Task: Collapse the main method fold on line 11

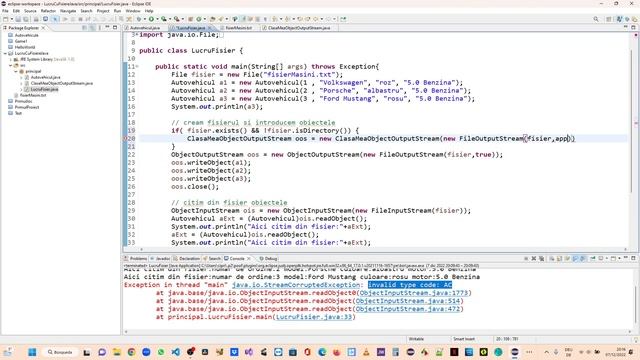Action: point(137,67)
